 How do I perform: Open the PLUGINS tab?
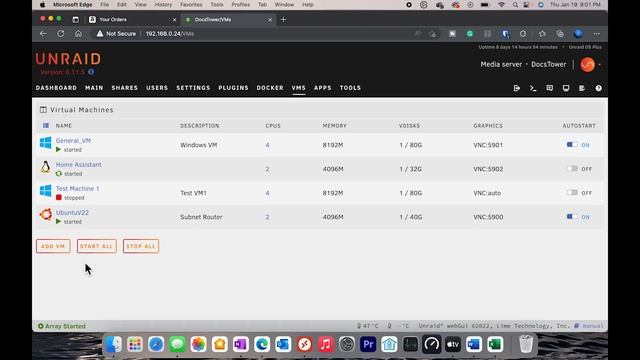coord(233,88)
